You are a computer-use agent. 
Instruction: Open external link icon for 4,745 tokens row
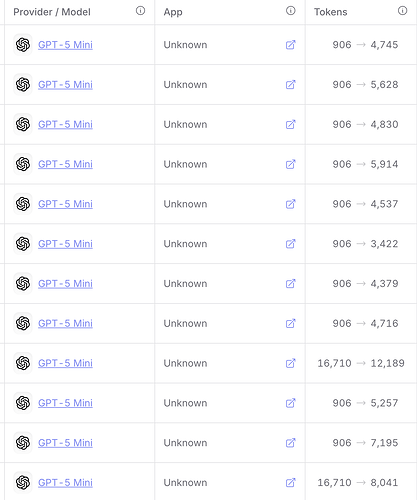[x=291, y=45]
